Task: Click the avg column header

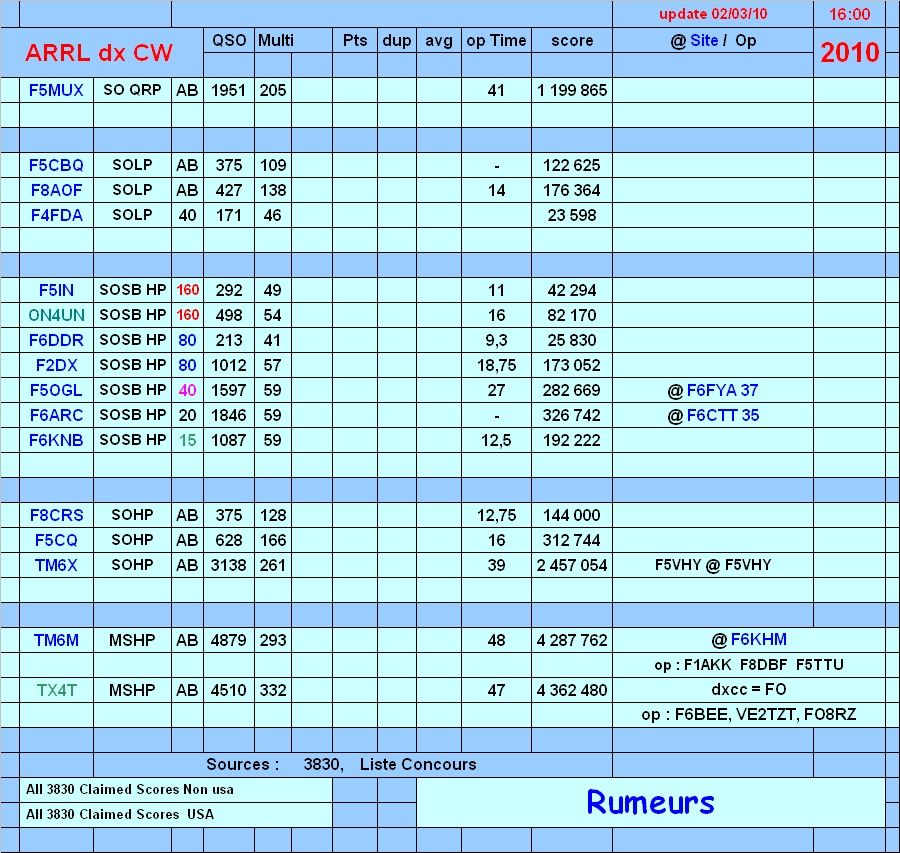Action: (439, 41)
